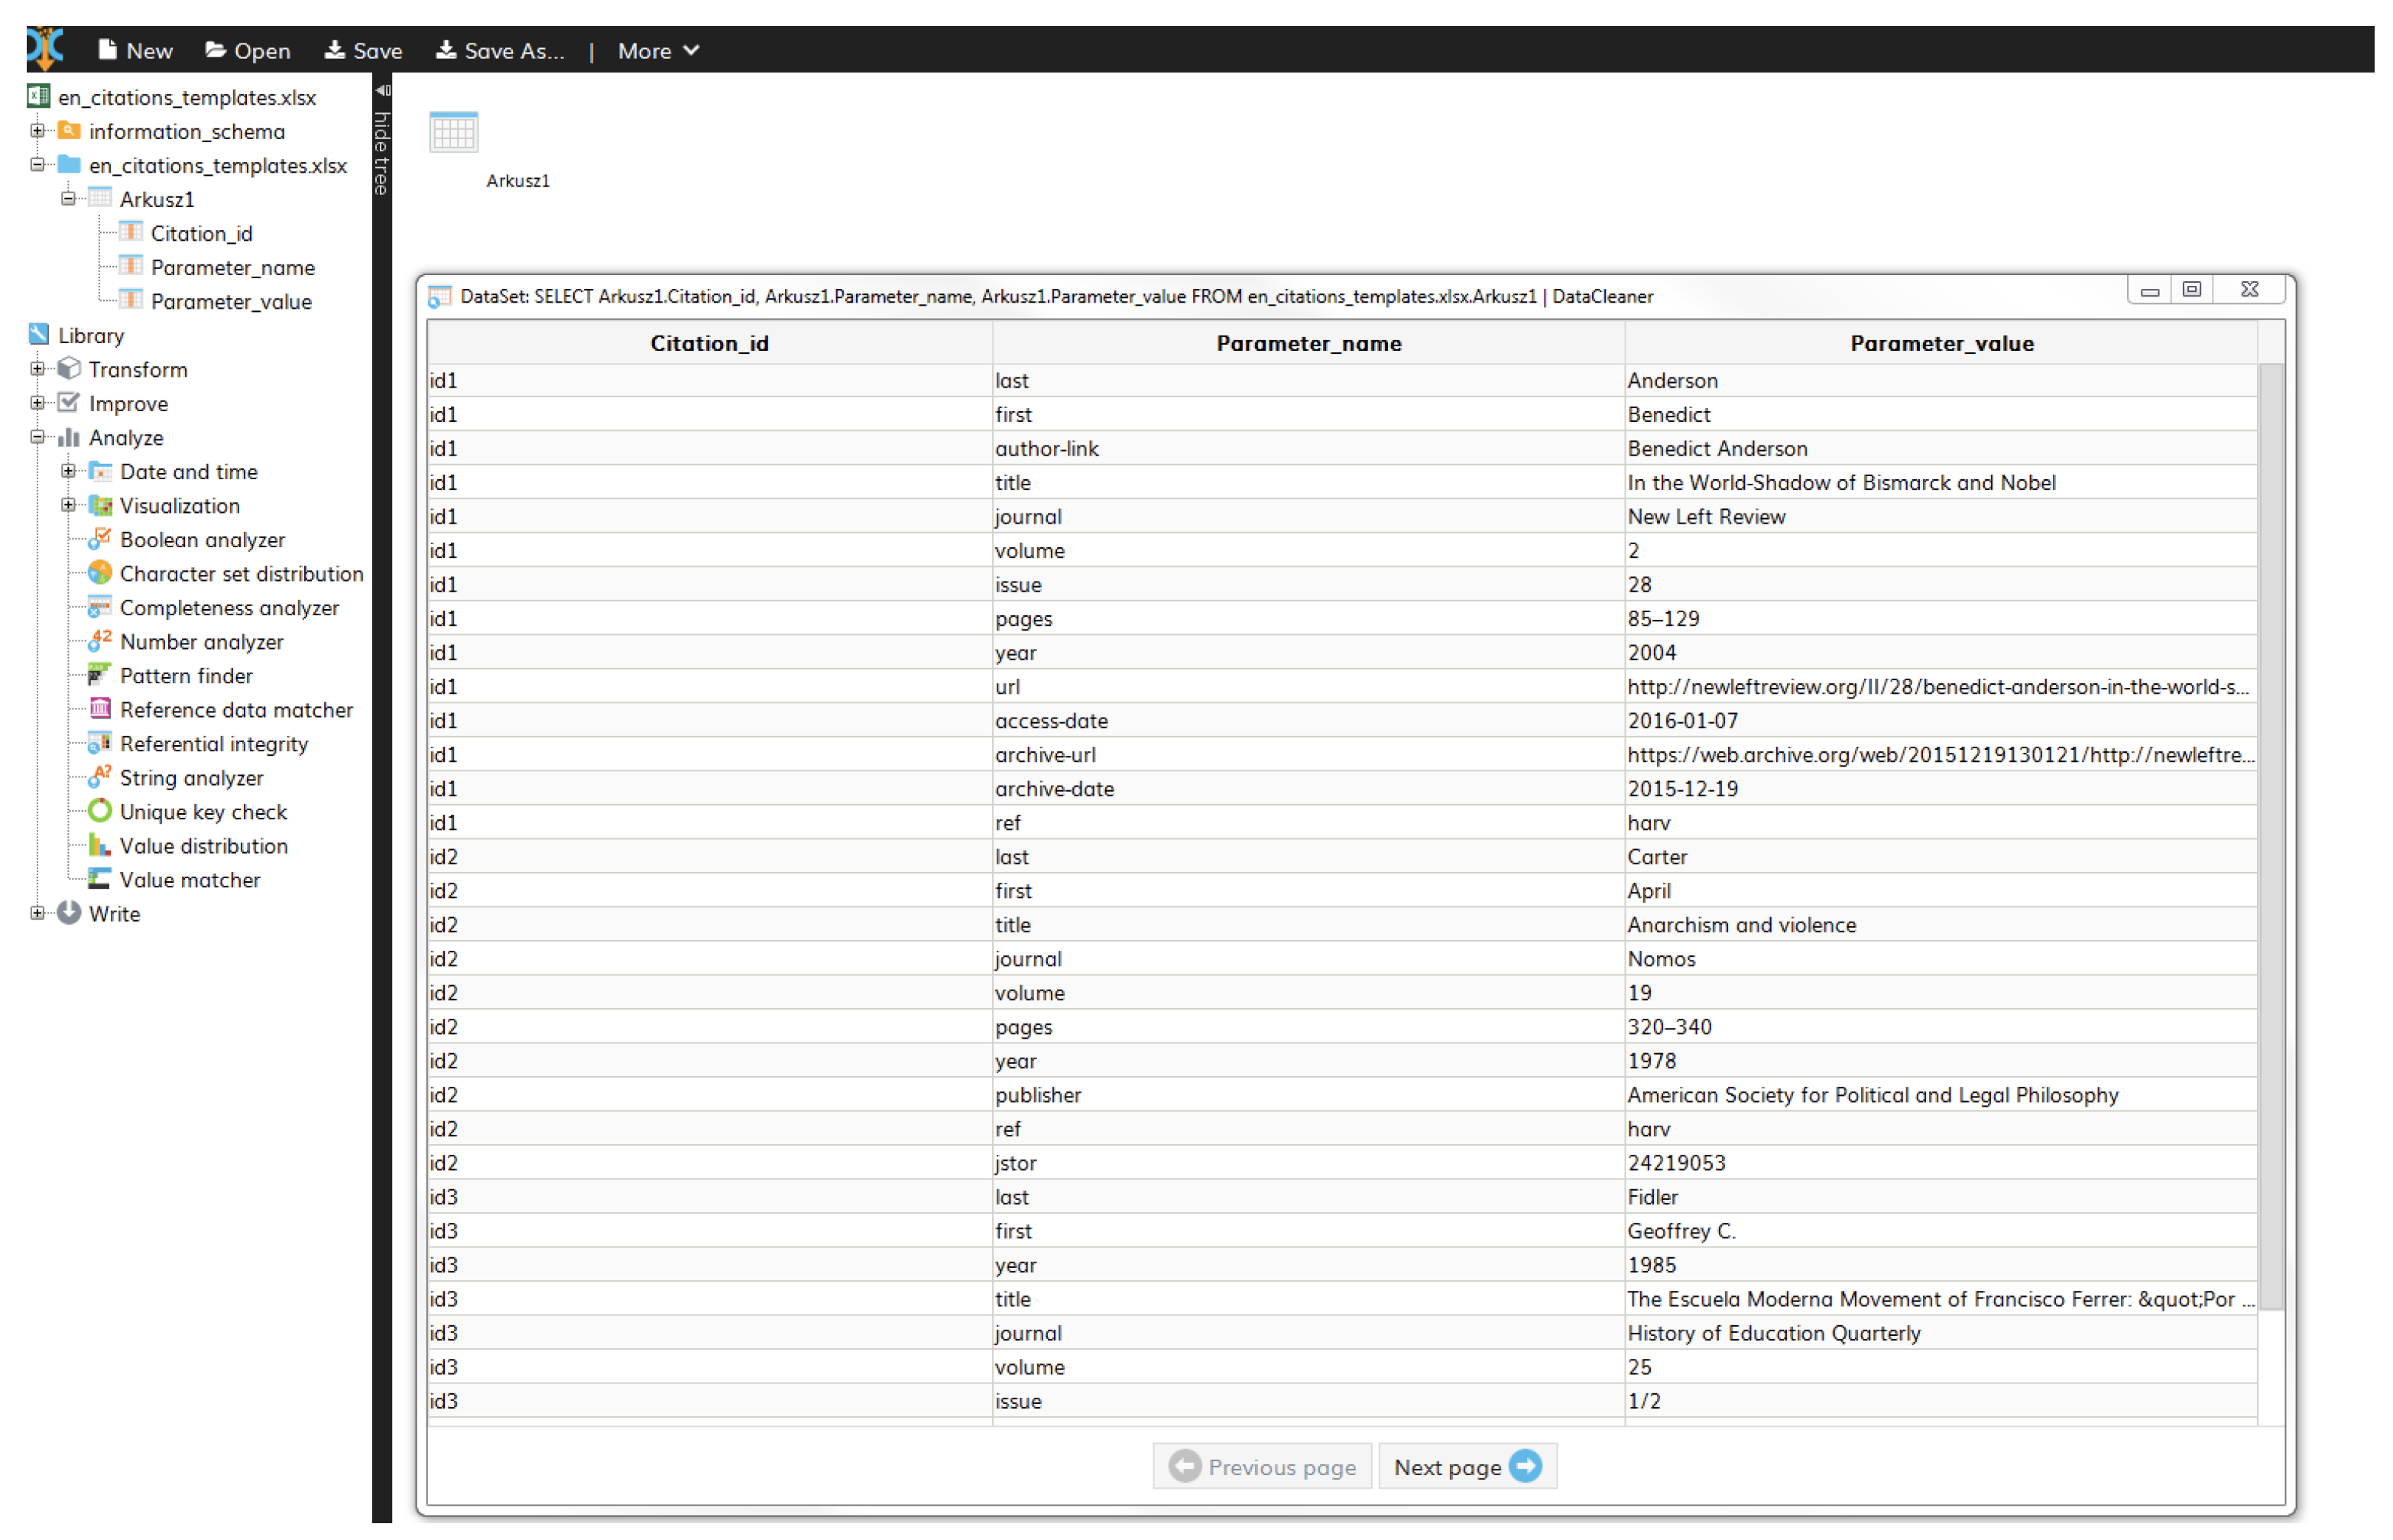Screen dimensions: 2393x1540
Task: Click the Arkusz1 table icon on canvas
Action: pos(454,132)
